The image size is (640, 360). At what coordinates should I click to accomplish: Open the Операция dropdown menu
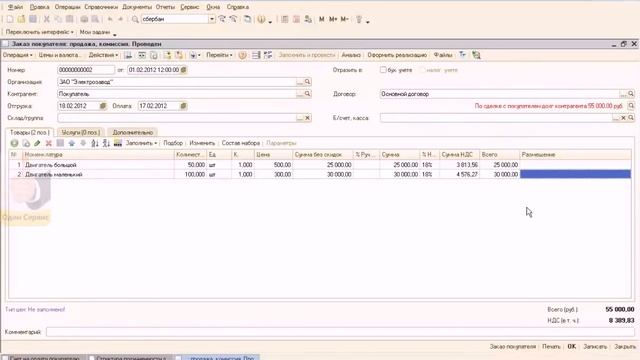coord(18,55)
